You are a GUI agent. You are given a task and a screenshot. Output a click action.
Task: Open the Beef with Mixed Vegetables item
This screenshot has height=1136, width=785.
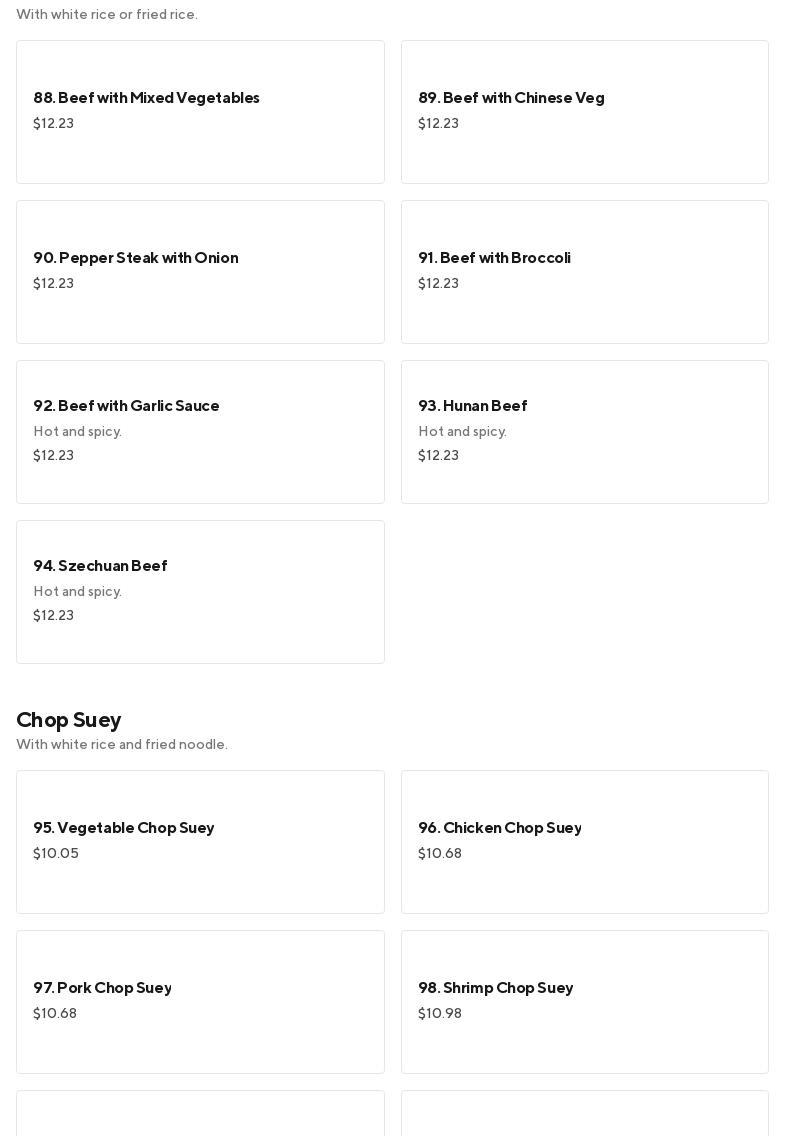coord(200,112)
